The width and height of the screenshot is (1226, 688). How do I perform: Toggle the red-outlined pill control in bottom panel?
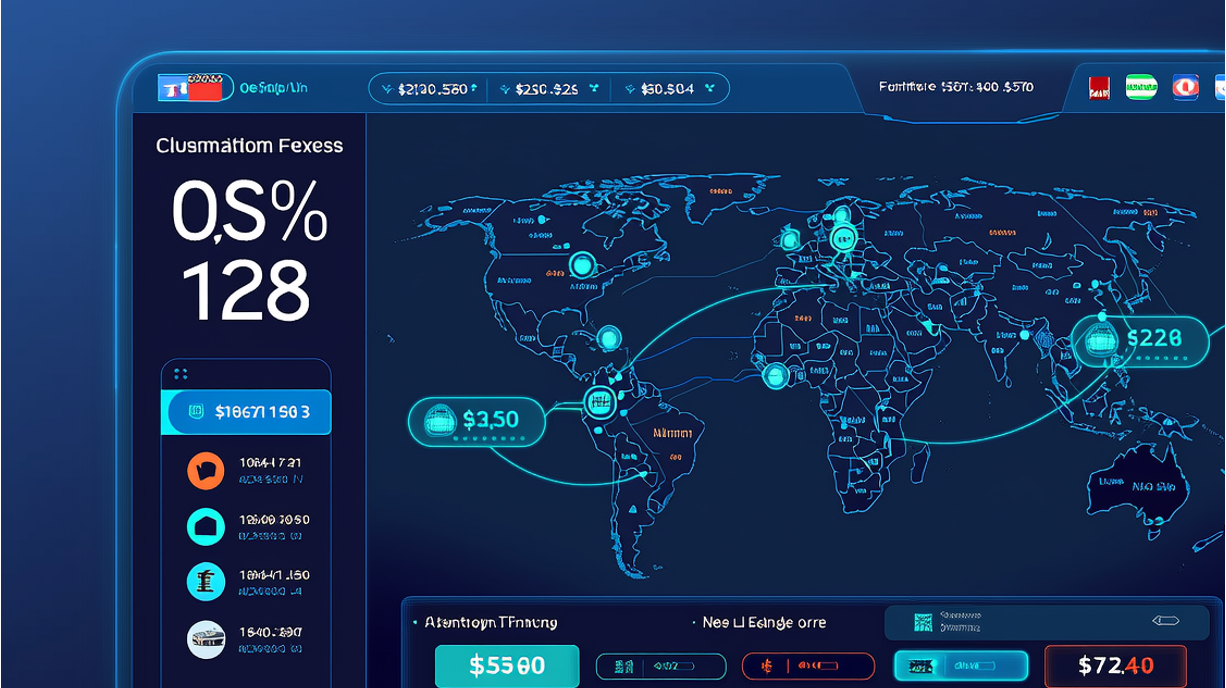coord(808,666)
